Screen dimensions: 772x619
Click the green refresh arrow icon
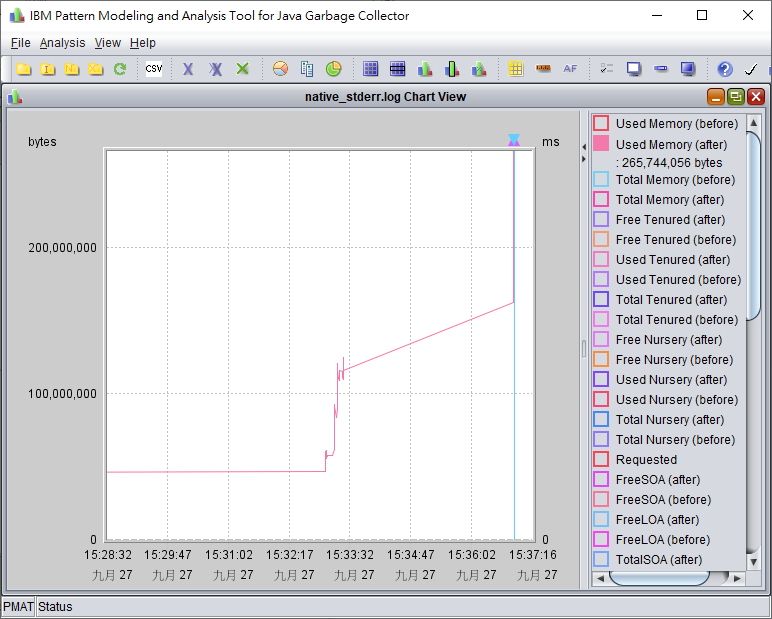pyautogui.click(x=120, y=69)
